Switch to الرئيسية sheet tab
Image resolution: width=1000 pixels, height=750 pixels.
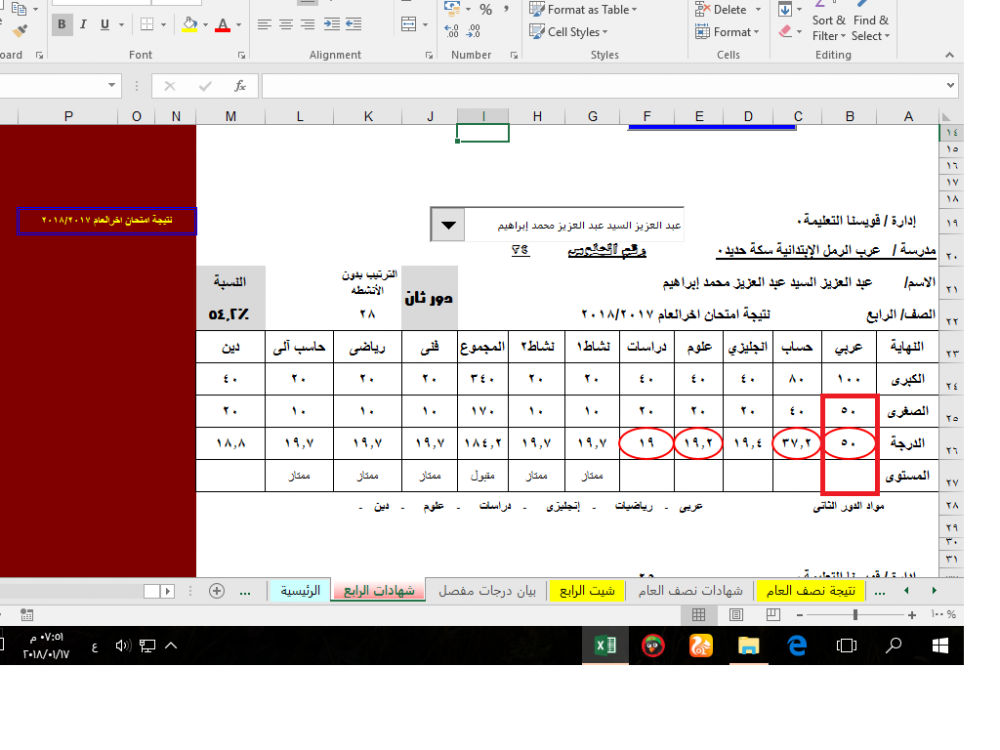[300, 591]
